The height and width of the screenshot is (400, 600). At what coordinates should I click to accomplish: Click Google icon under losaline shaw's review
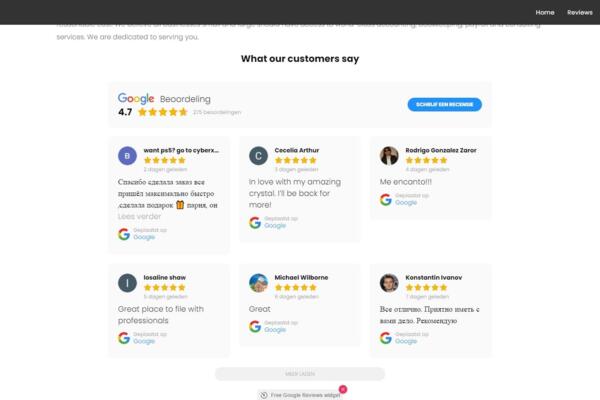[124, 338]
